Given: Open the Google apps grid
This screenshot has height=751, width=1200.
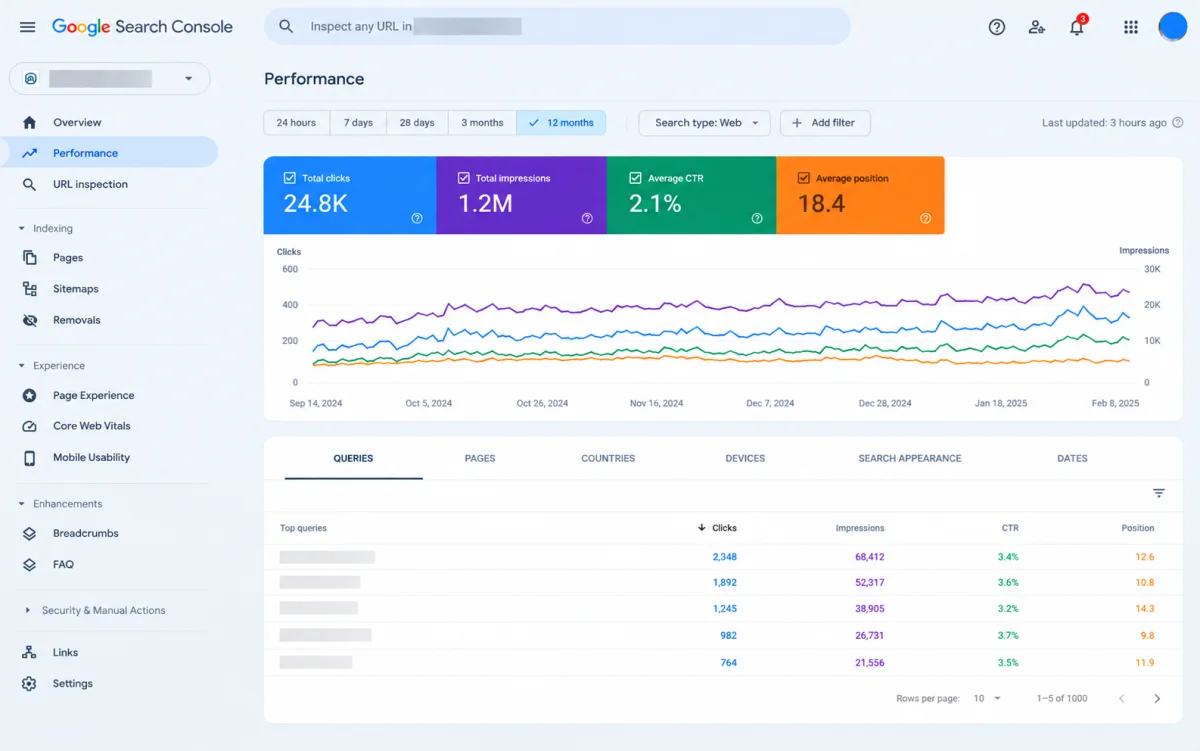Looking at the screenshot, I should tap(1131, 27).
